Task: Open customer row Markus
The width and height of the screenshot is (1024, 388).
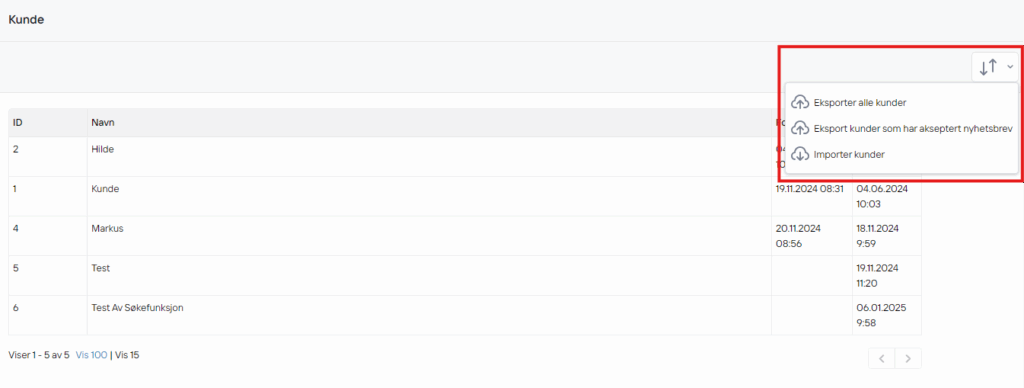Action: [x=465, y=236]
